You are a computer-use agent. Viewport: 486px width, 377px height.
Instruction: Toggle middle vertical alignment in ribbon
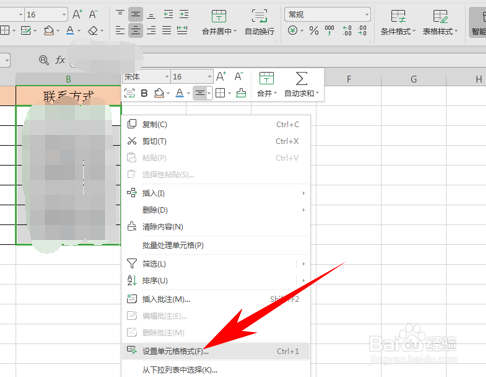[x=135, y=14]
